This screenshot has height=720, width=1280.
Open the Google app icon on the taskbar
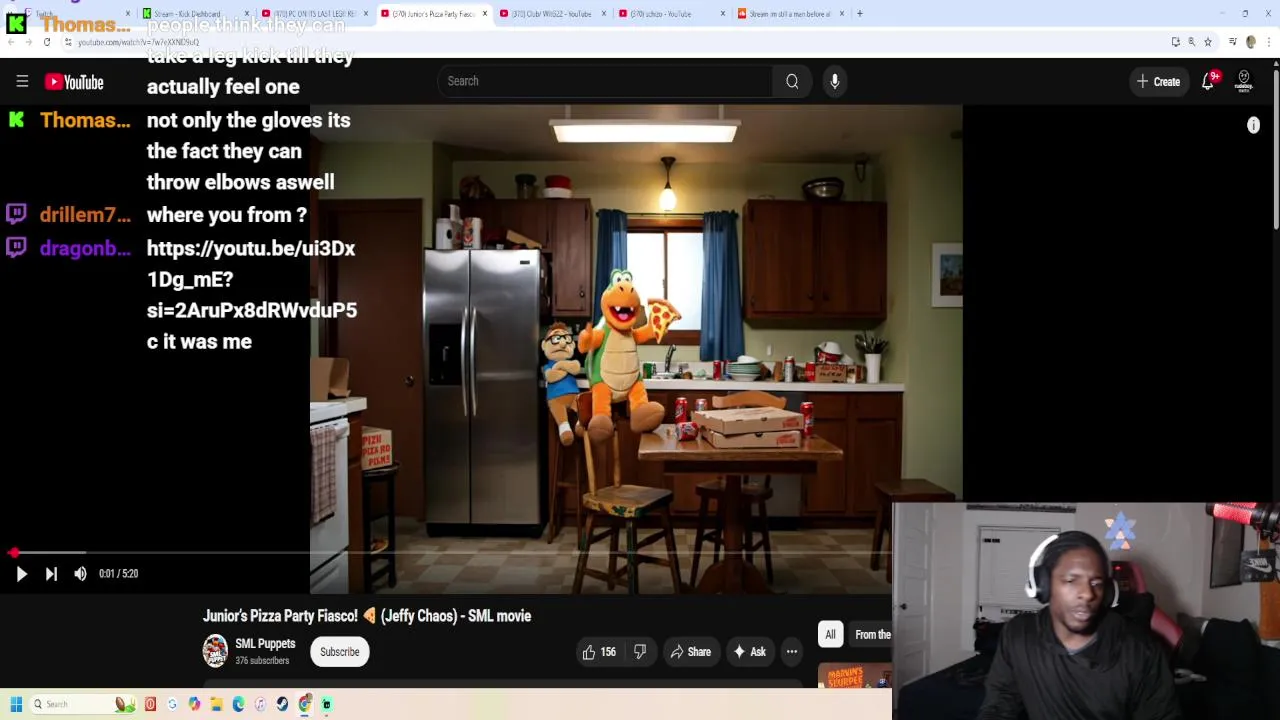click(x=172, y=704)
